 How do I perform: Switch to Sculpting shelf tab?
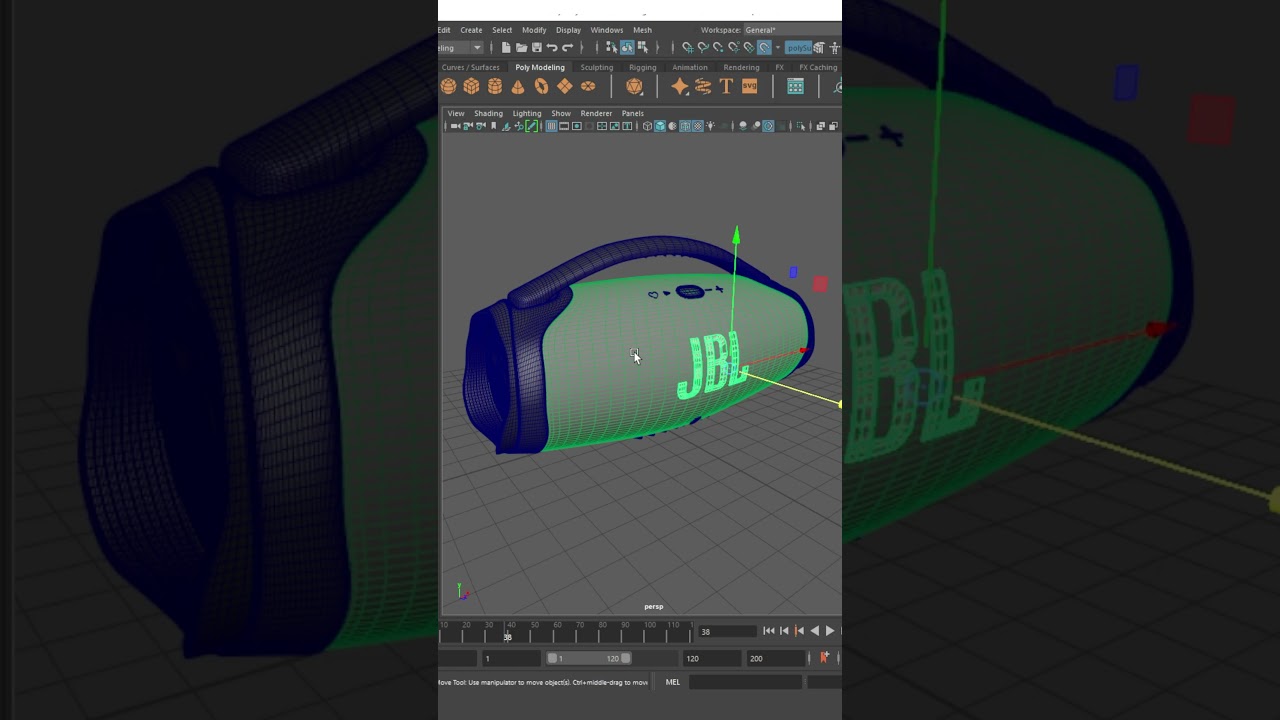pos(597,67)
